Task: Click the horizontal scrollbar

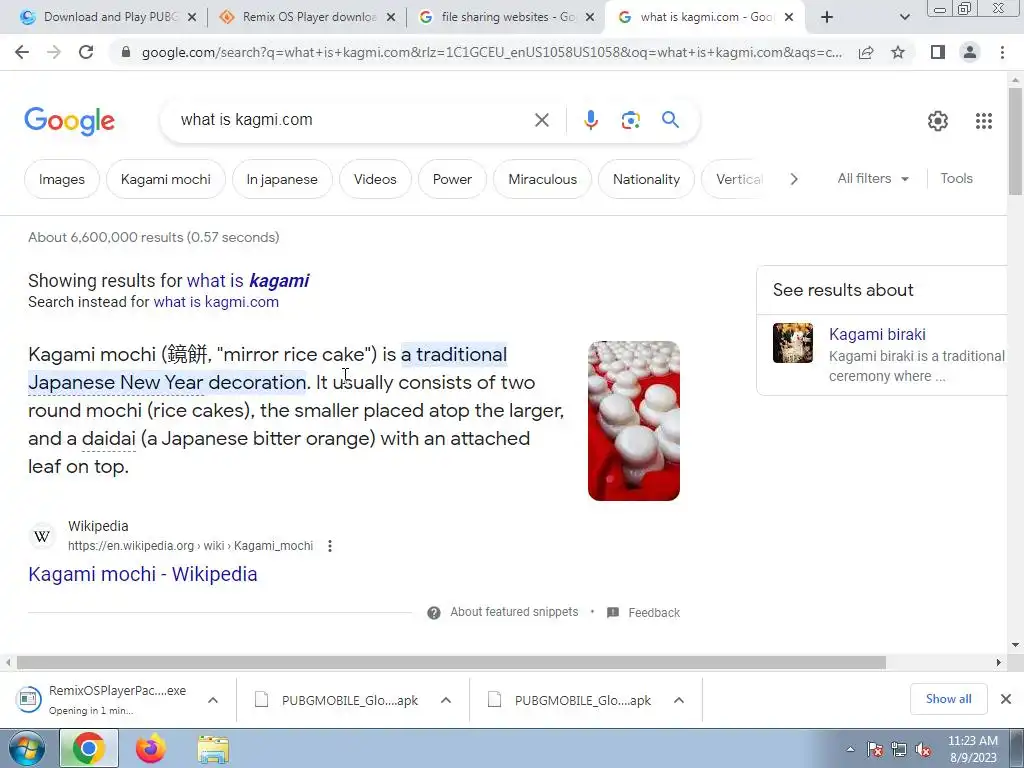Action: (451, 662)
